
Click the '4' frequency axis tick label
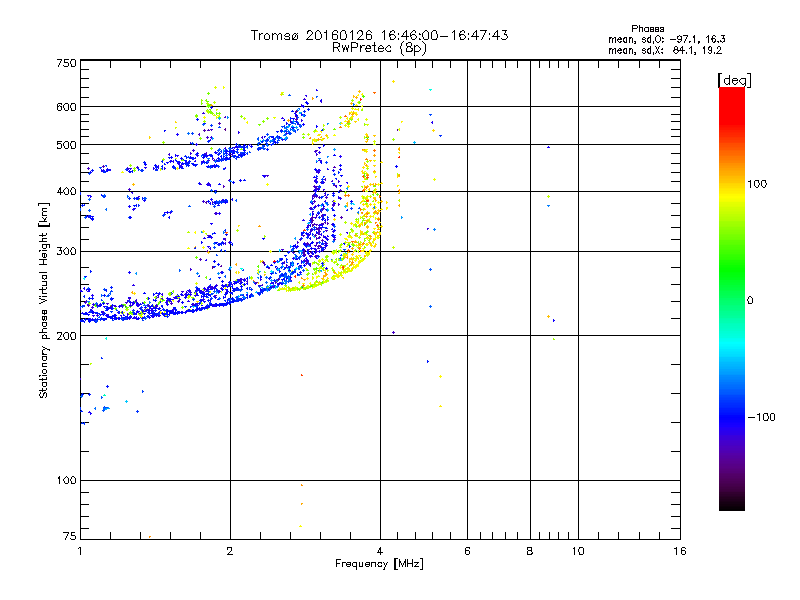tap(380, 551)
